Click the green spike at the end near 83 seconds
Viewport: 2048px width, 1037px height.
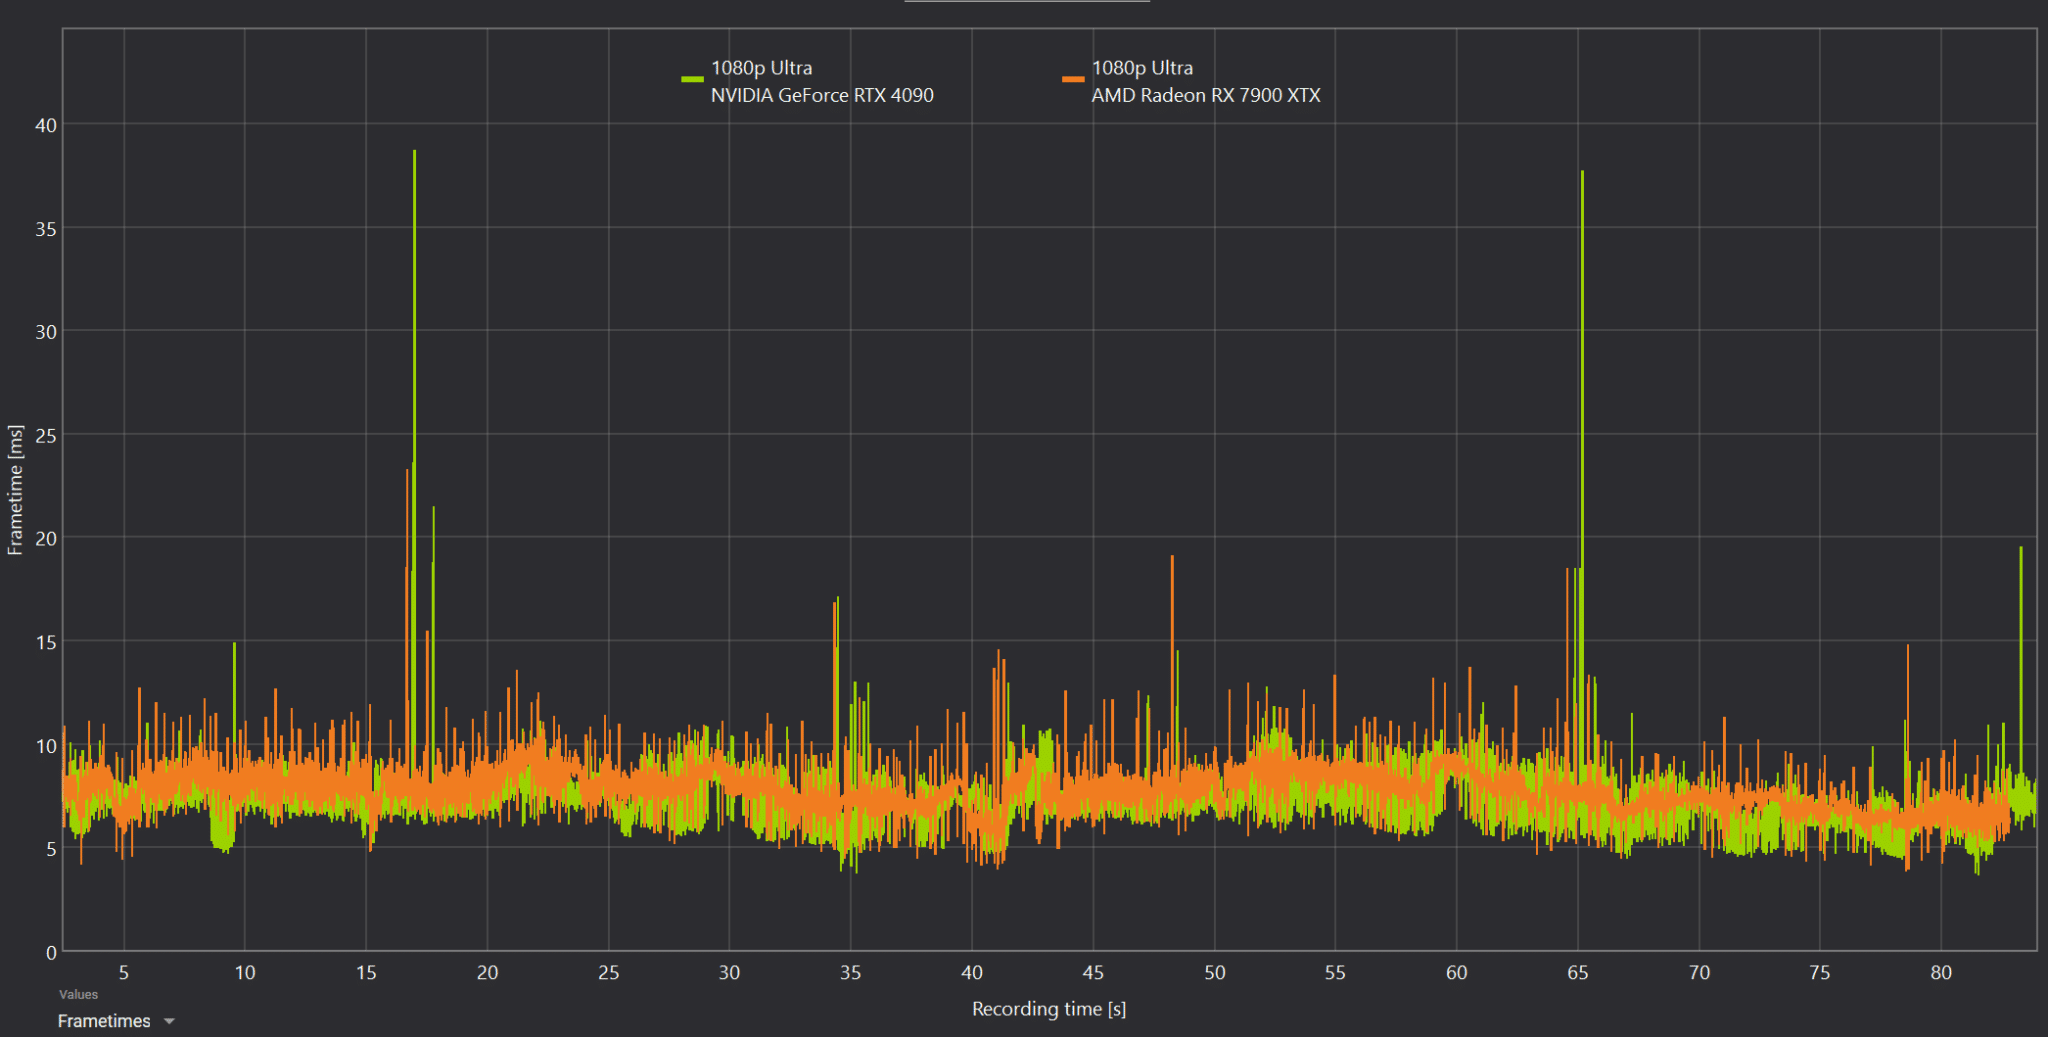coord(2021,548)
